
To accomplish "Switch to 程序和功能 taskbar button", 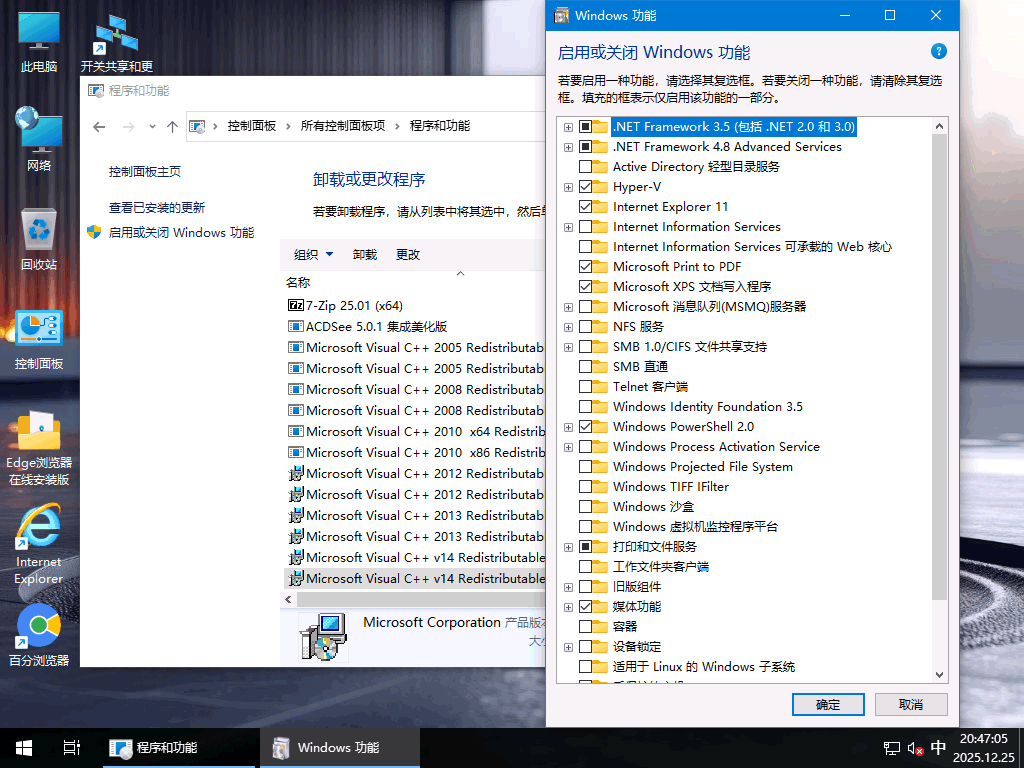I will coord(180,748).
